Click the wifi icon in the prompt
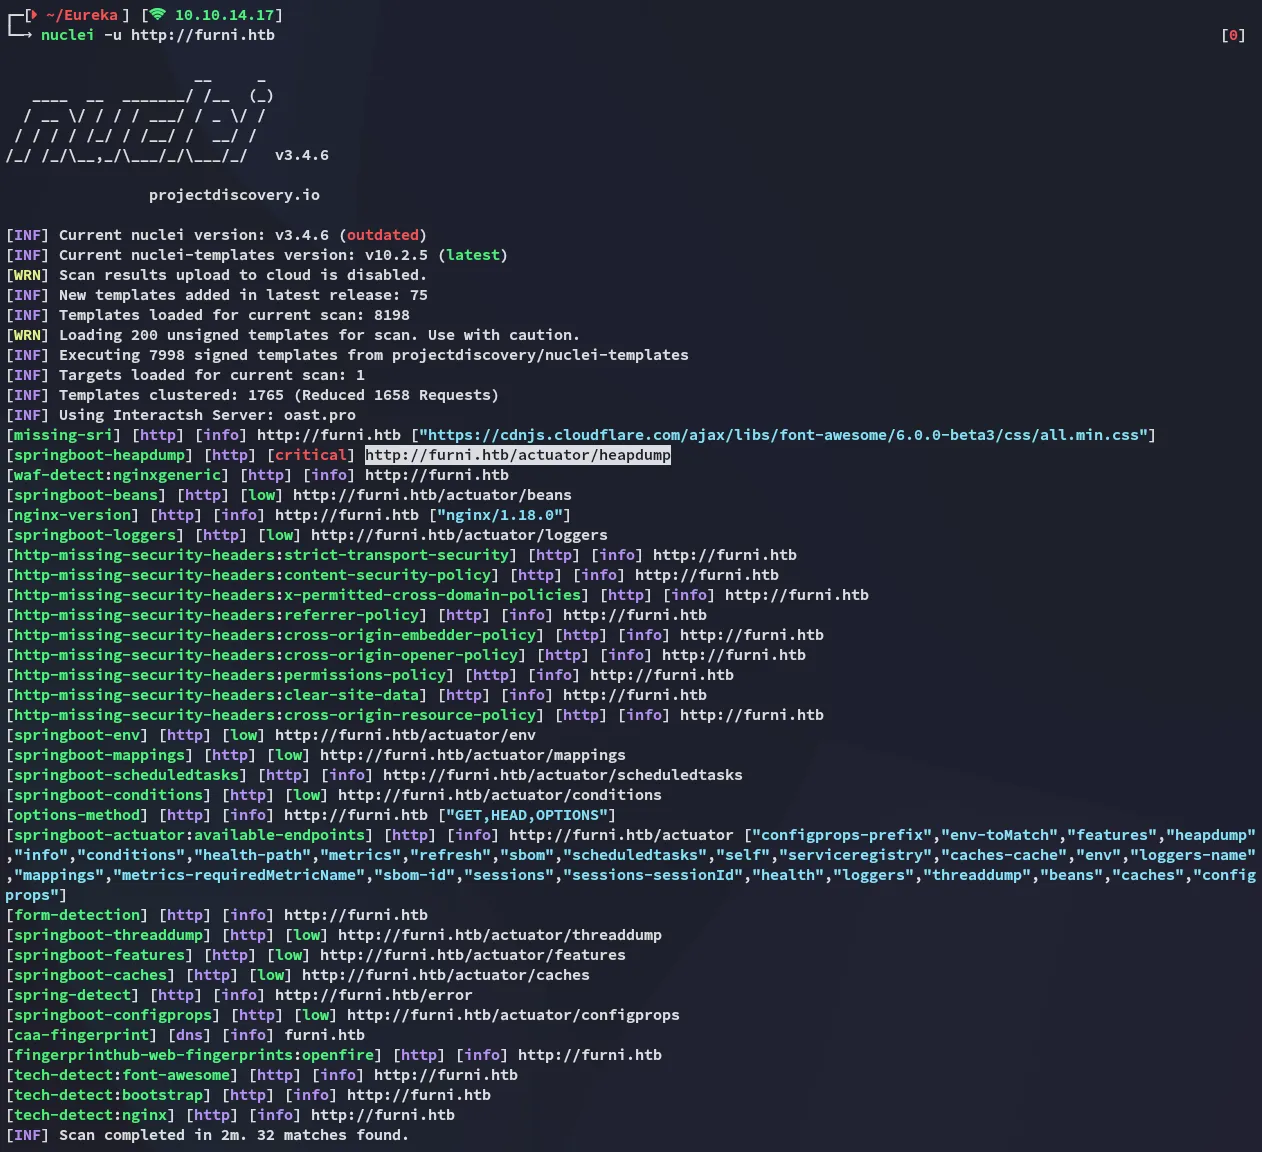 coord(157,15)
